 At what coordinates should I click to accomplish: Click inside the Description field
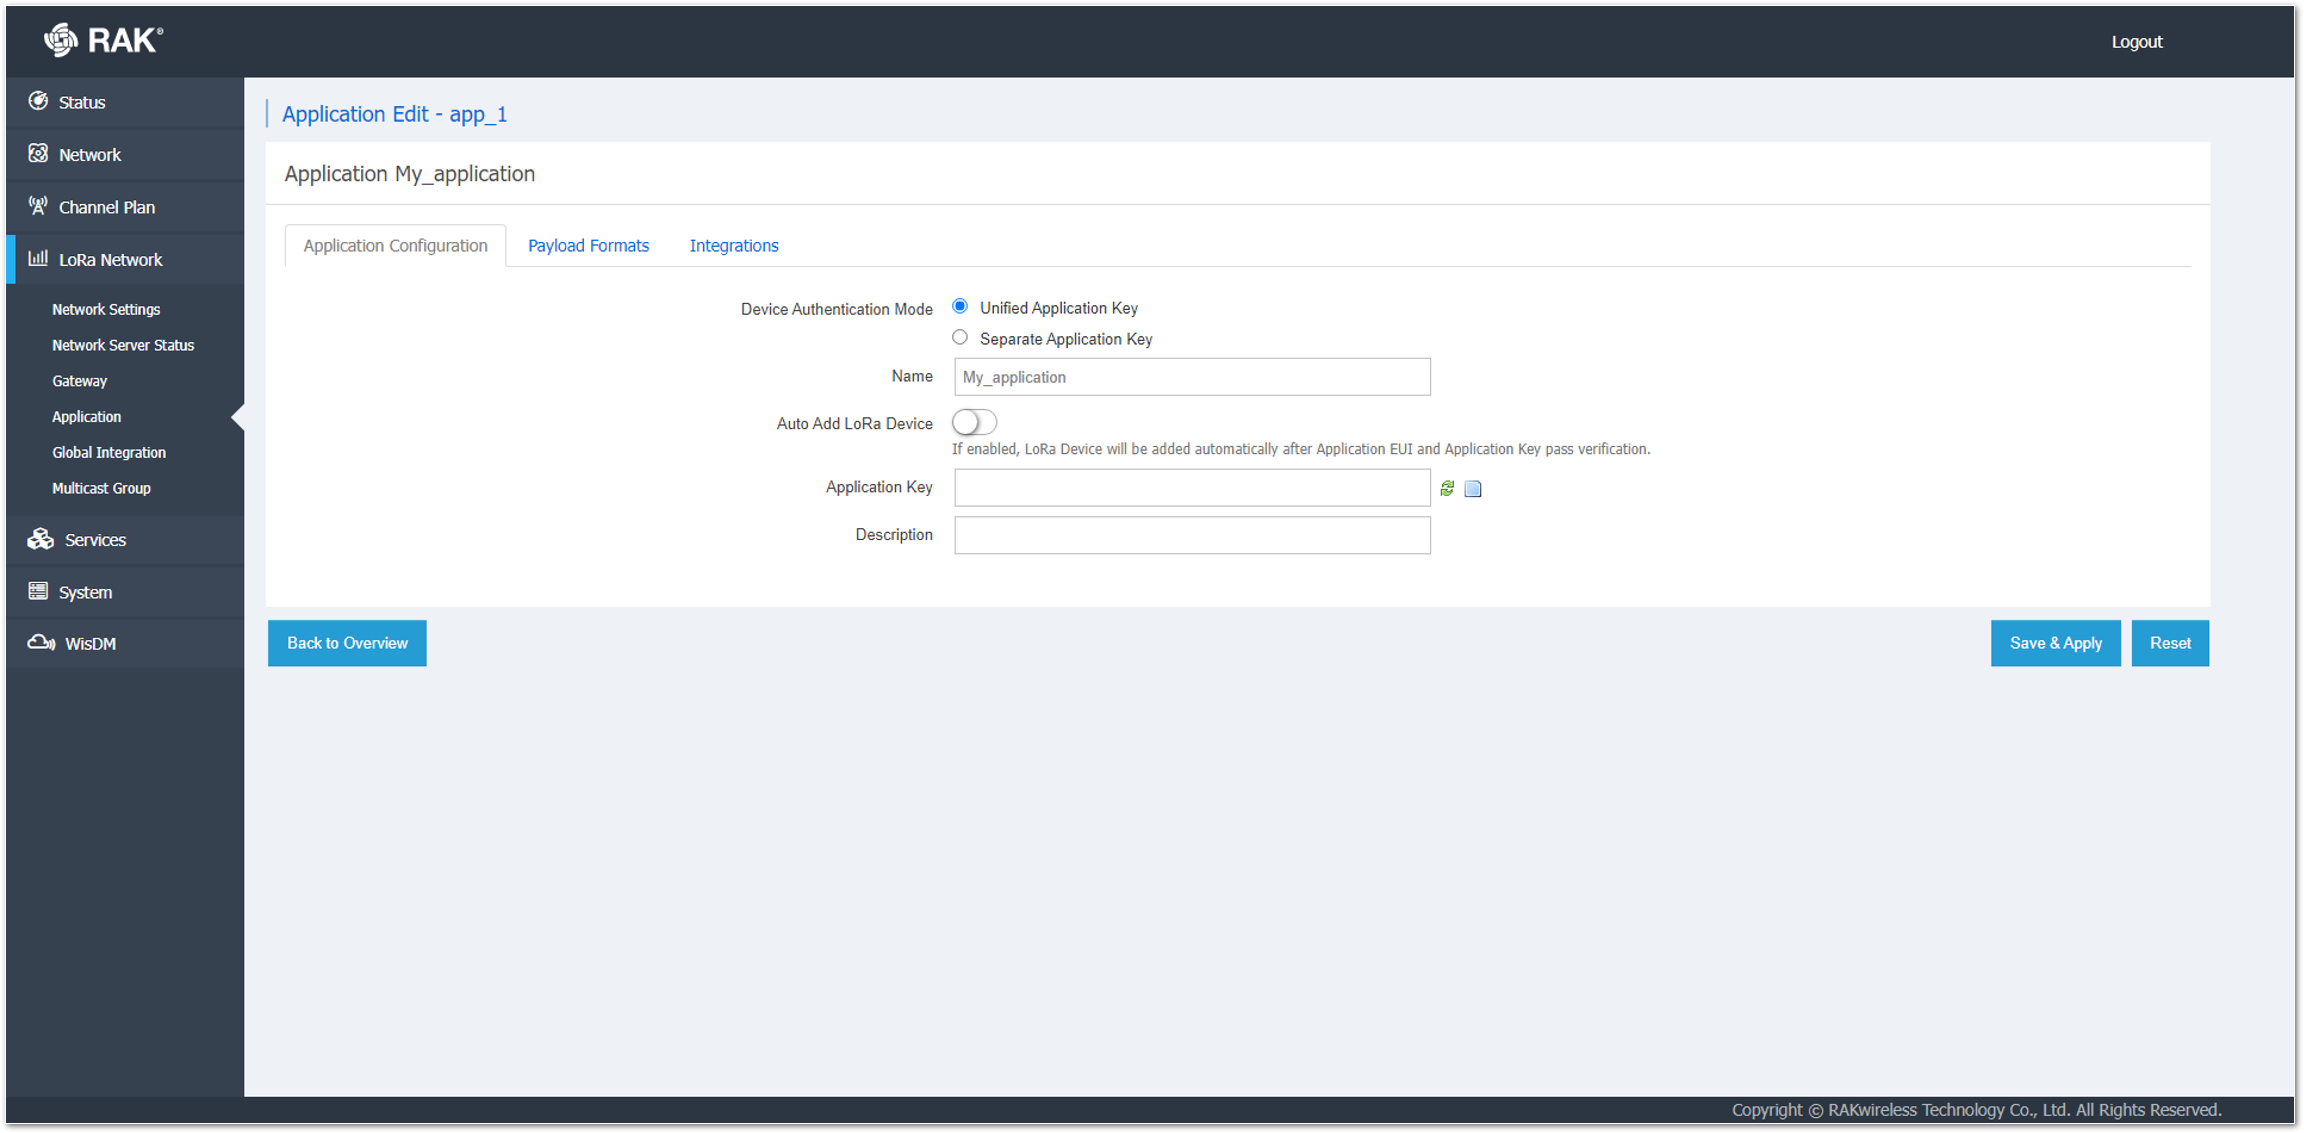point(1191,535)
